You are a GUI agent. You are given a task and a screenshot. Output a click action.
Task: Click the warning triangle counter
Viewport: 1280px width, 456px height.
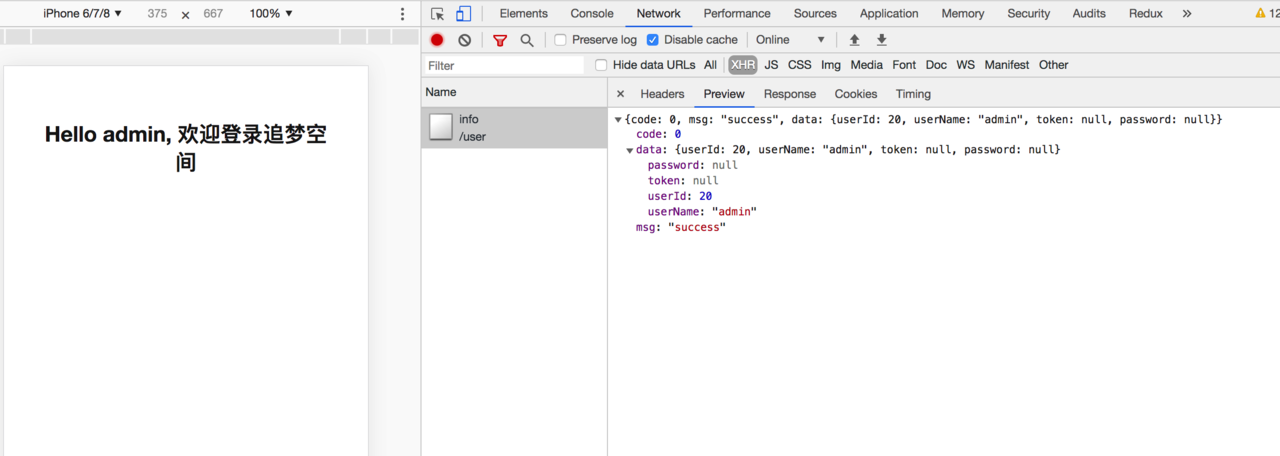(x=1266, y=14)
